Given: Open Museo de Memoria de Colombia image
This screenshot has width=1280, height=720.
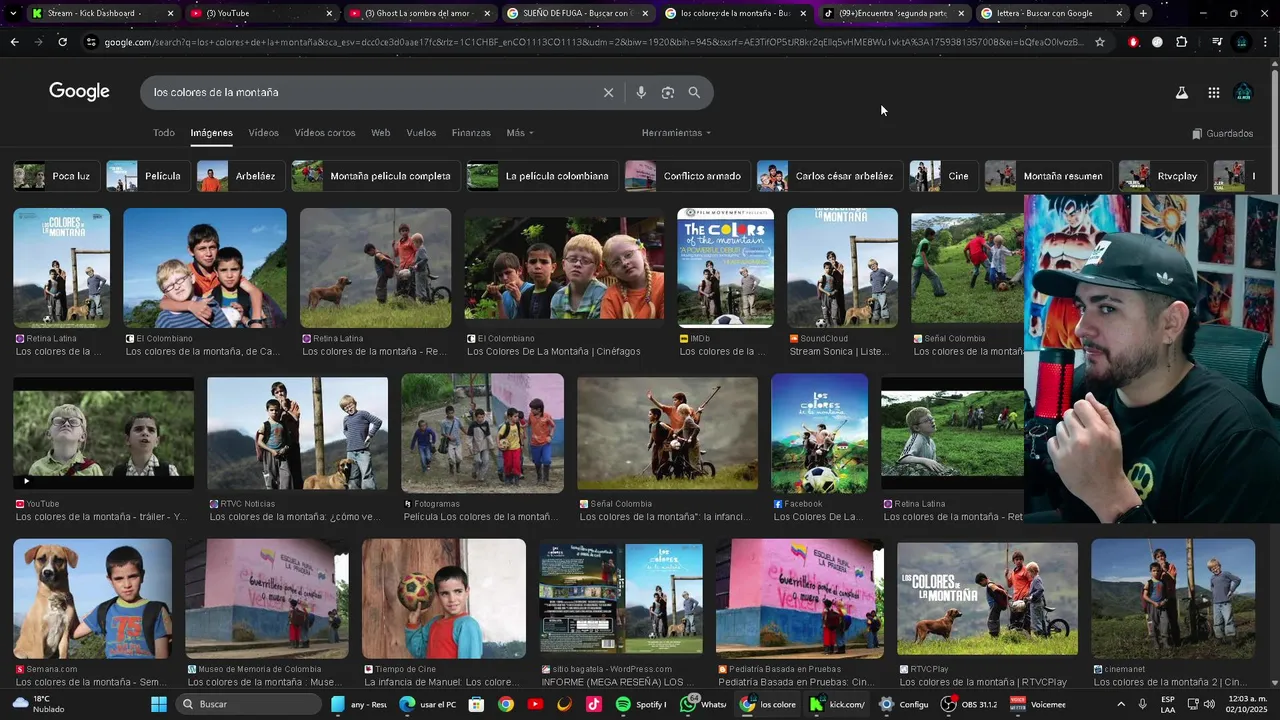Looking at the screenshot, I should tap(267, 598).
